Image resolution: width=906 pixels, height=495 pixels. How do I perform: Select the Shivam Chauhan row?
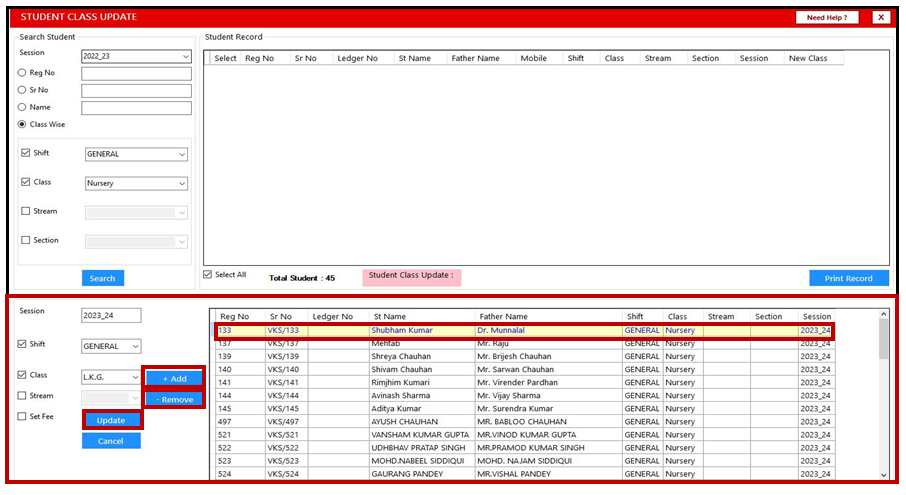[525, 369]
